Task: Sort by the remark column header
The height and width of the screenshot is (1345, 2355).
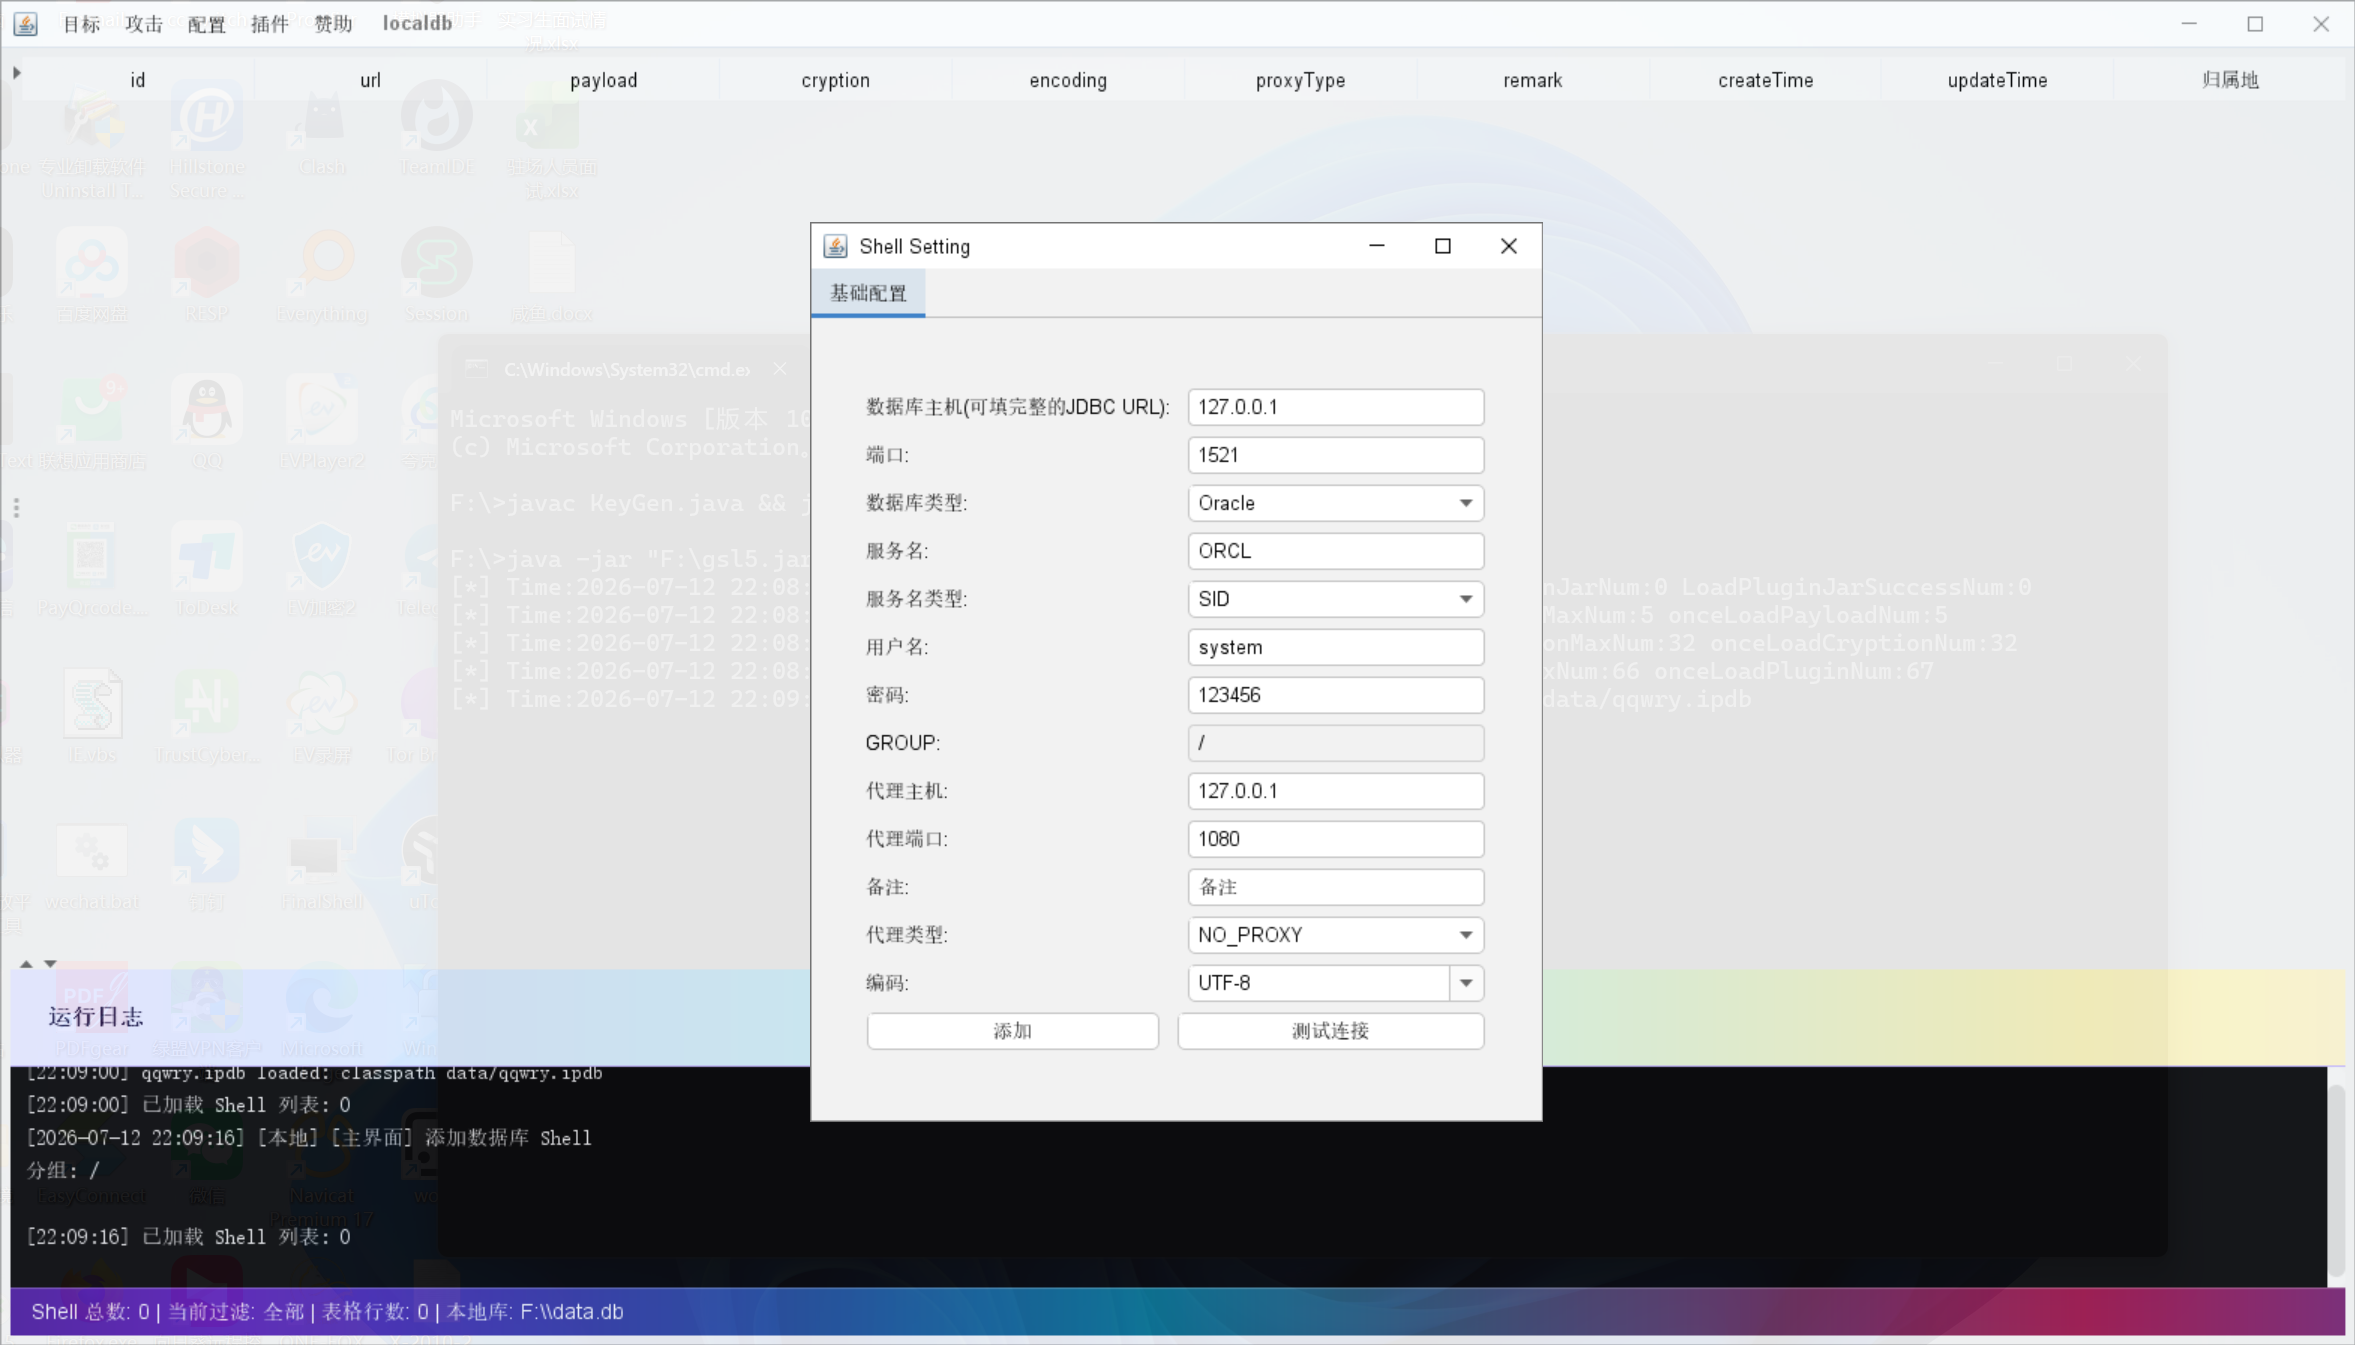Action: [1533, 80]
